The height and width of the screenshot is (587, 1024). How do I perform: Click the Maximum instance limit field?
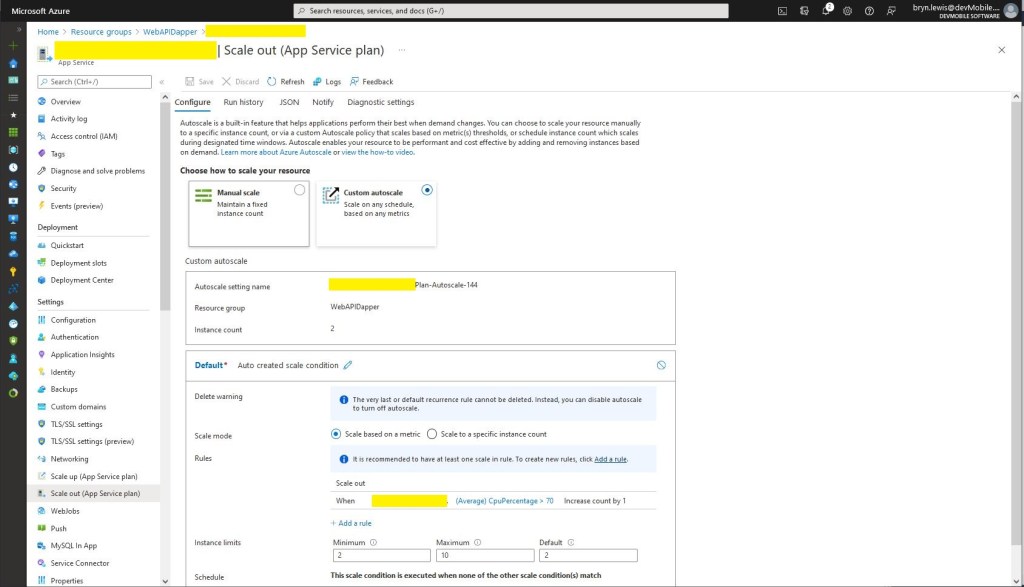tap(484, 555)
